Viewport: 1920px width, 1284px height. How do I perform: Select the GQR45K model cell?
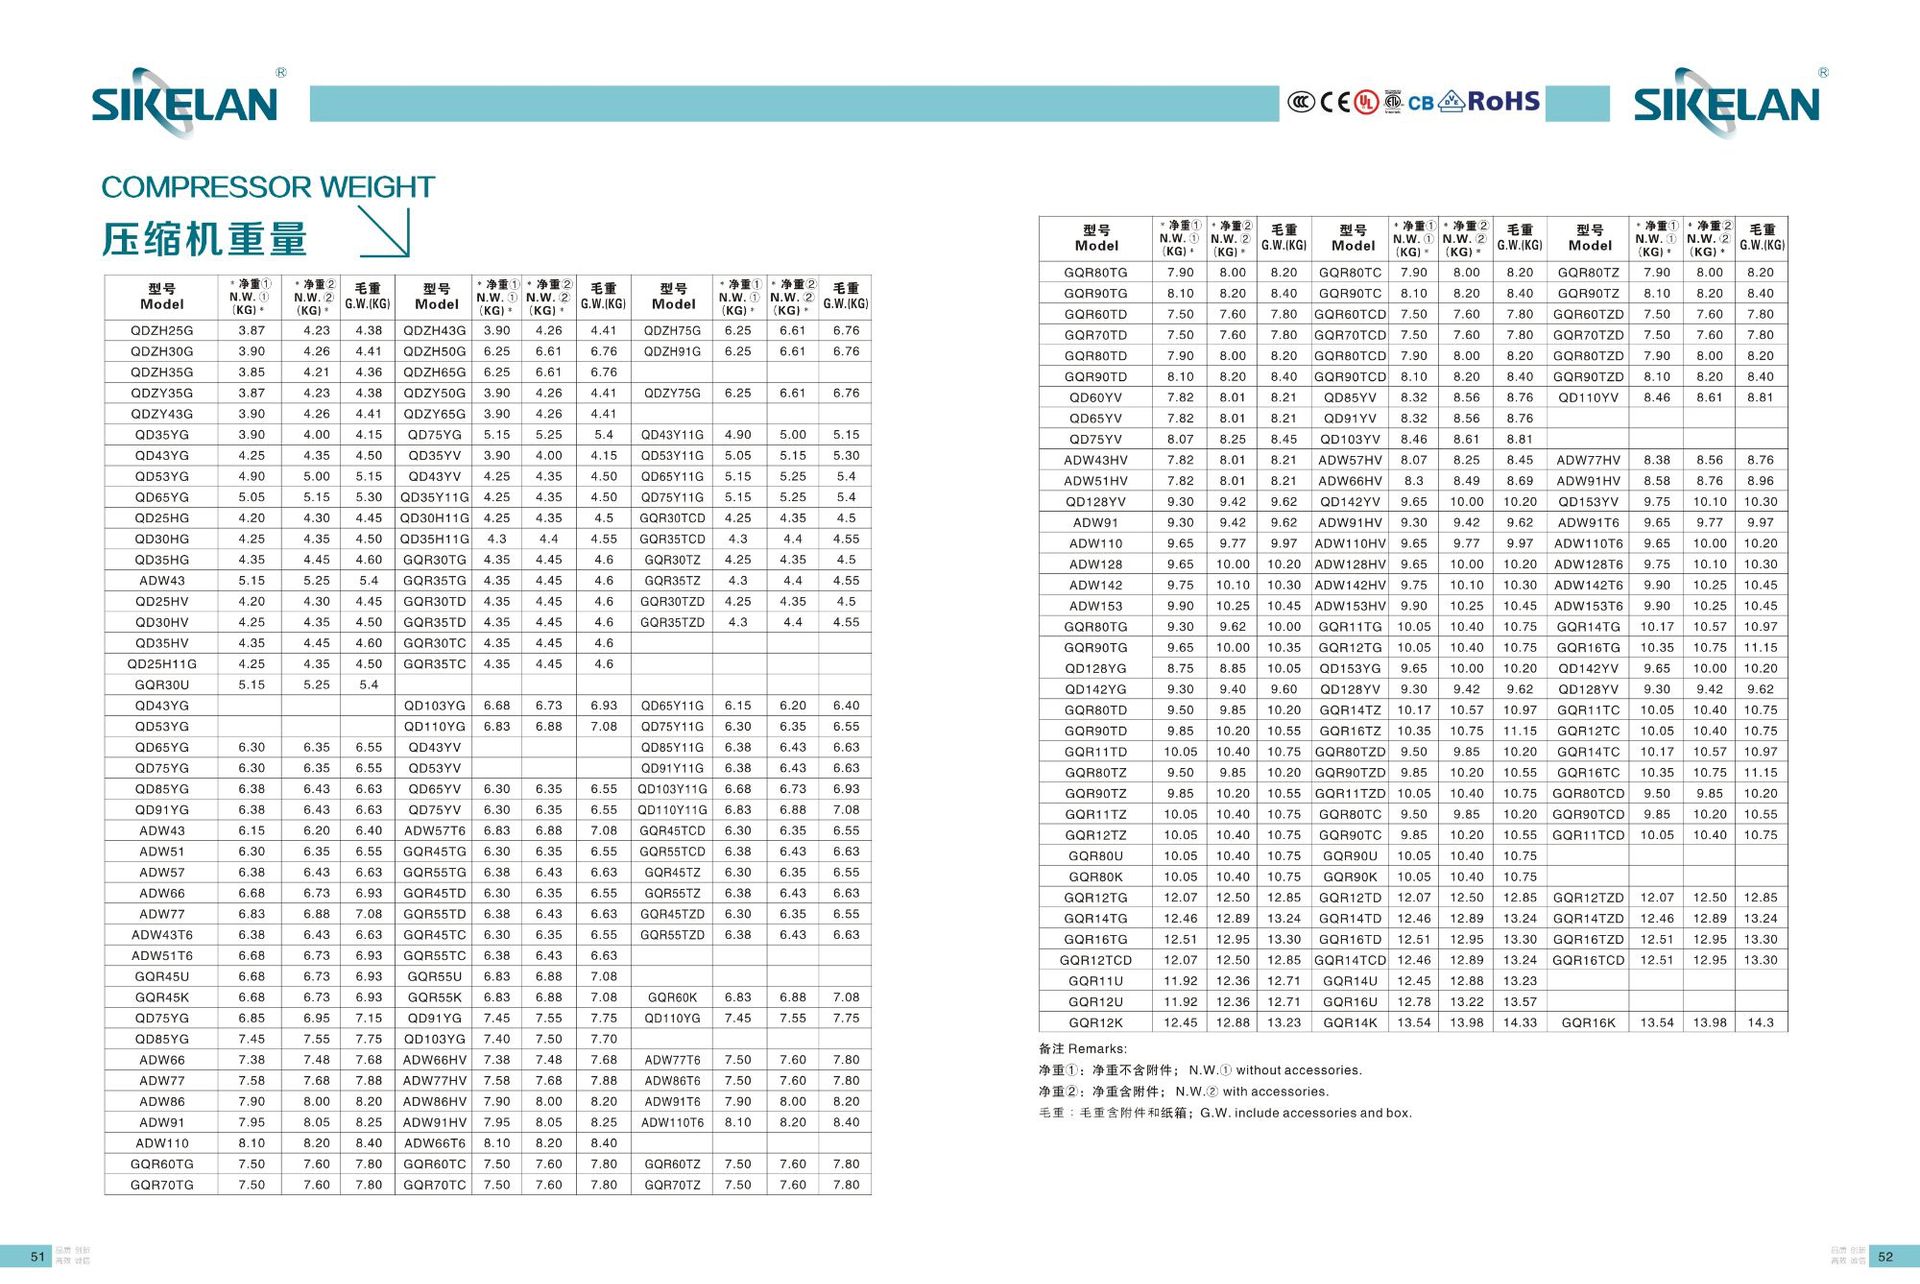[x=162, y=997]
